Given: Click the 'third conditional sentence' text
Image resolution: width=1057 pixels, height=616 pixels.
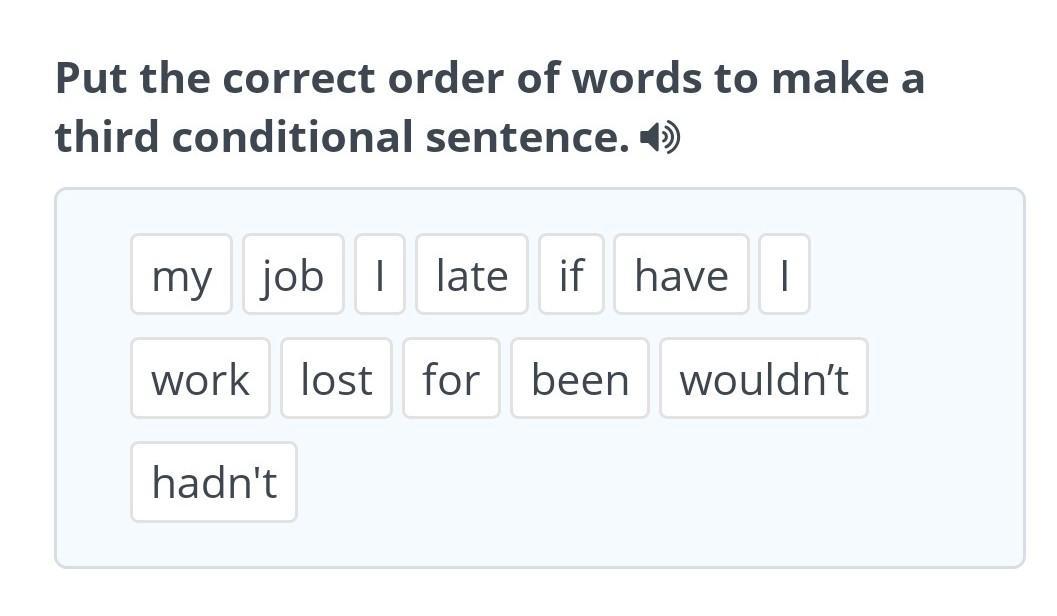Looking at the screenshot, I should pos(342,137).
